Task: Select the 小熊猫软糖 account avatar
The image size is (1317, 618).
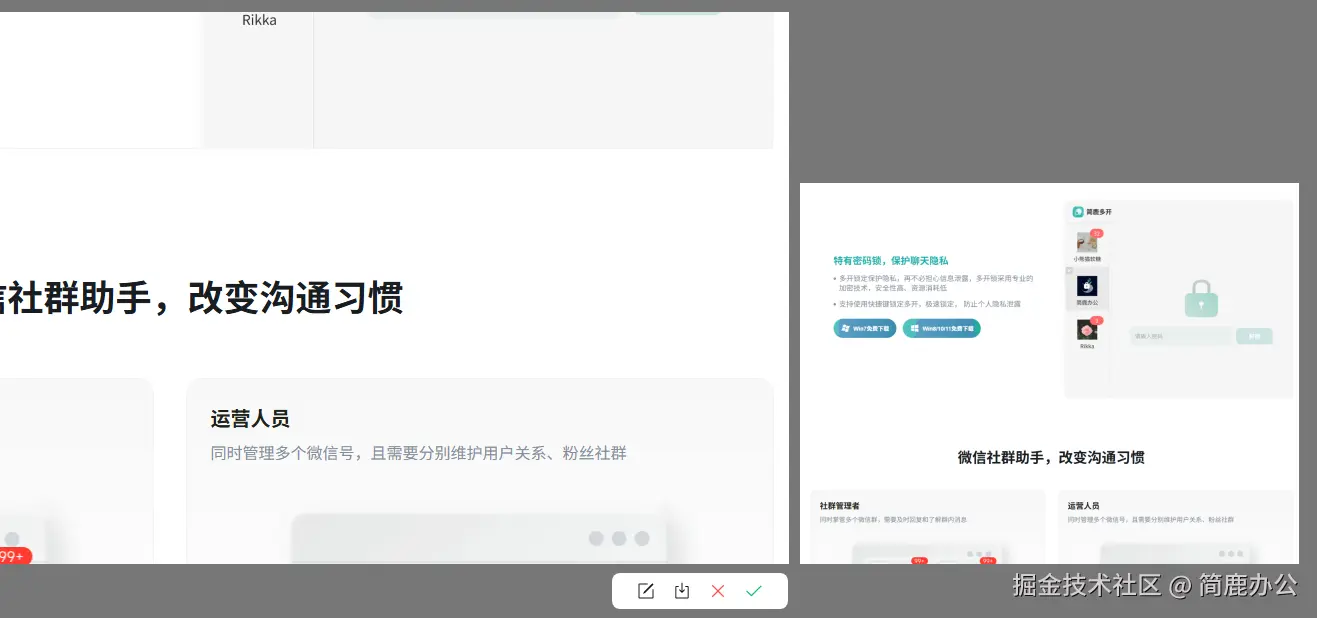Action: pos(1086,243)
